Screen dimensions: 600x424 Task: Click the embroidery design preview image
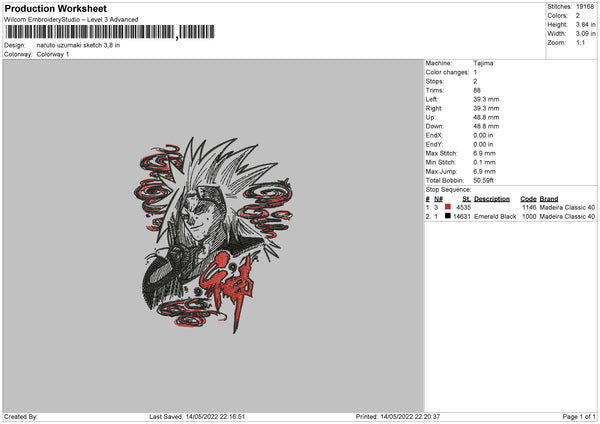point(213,235)
